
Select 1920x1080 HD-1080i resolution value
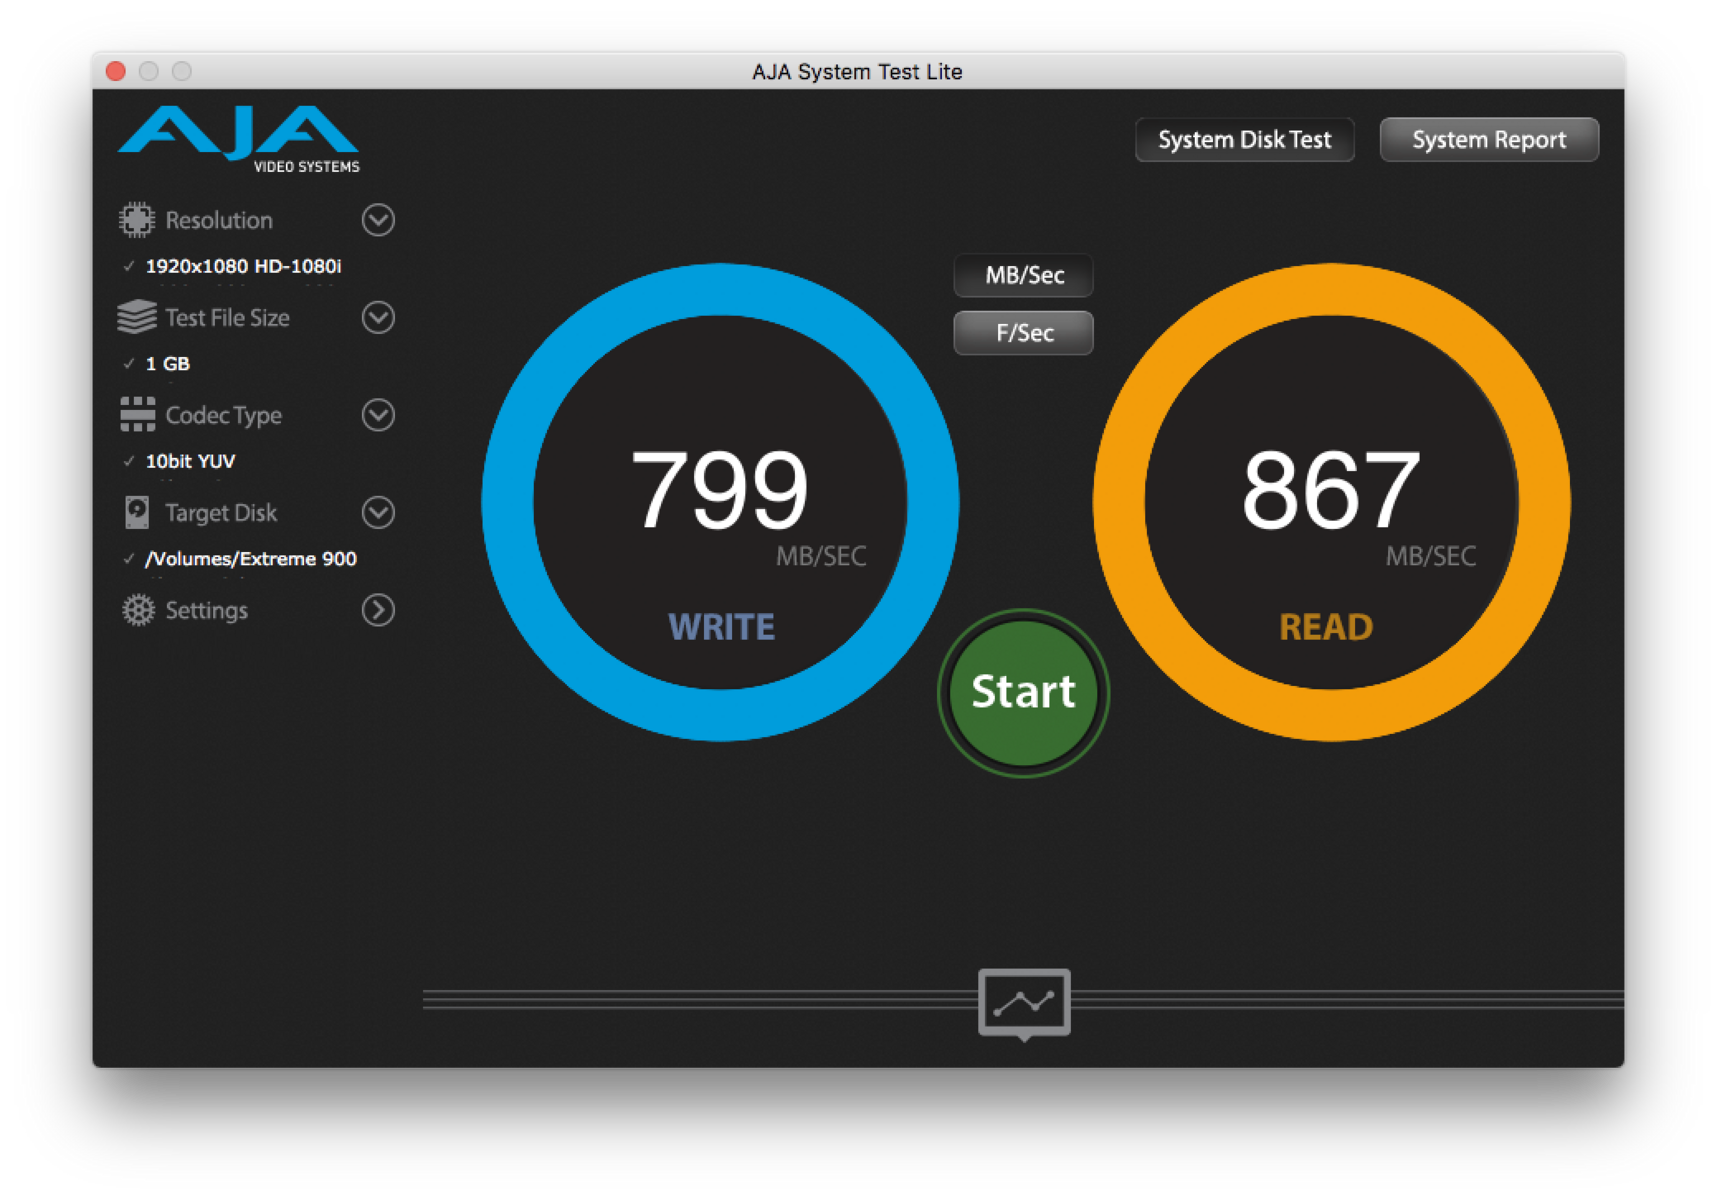click(243, 266)
